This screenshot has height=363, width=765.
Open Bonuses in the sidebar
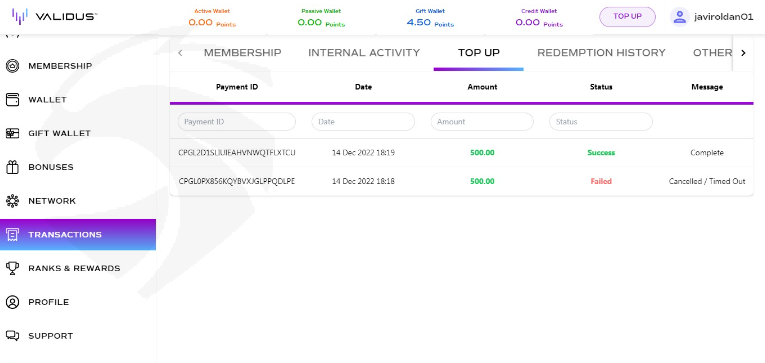pyautogui.click(x=51, y=167)
